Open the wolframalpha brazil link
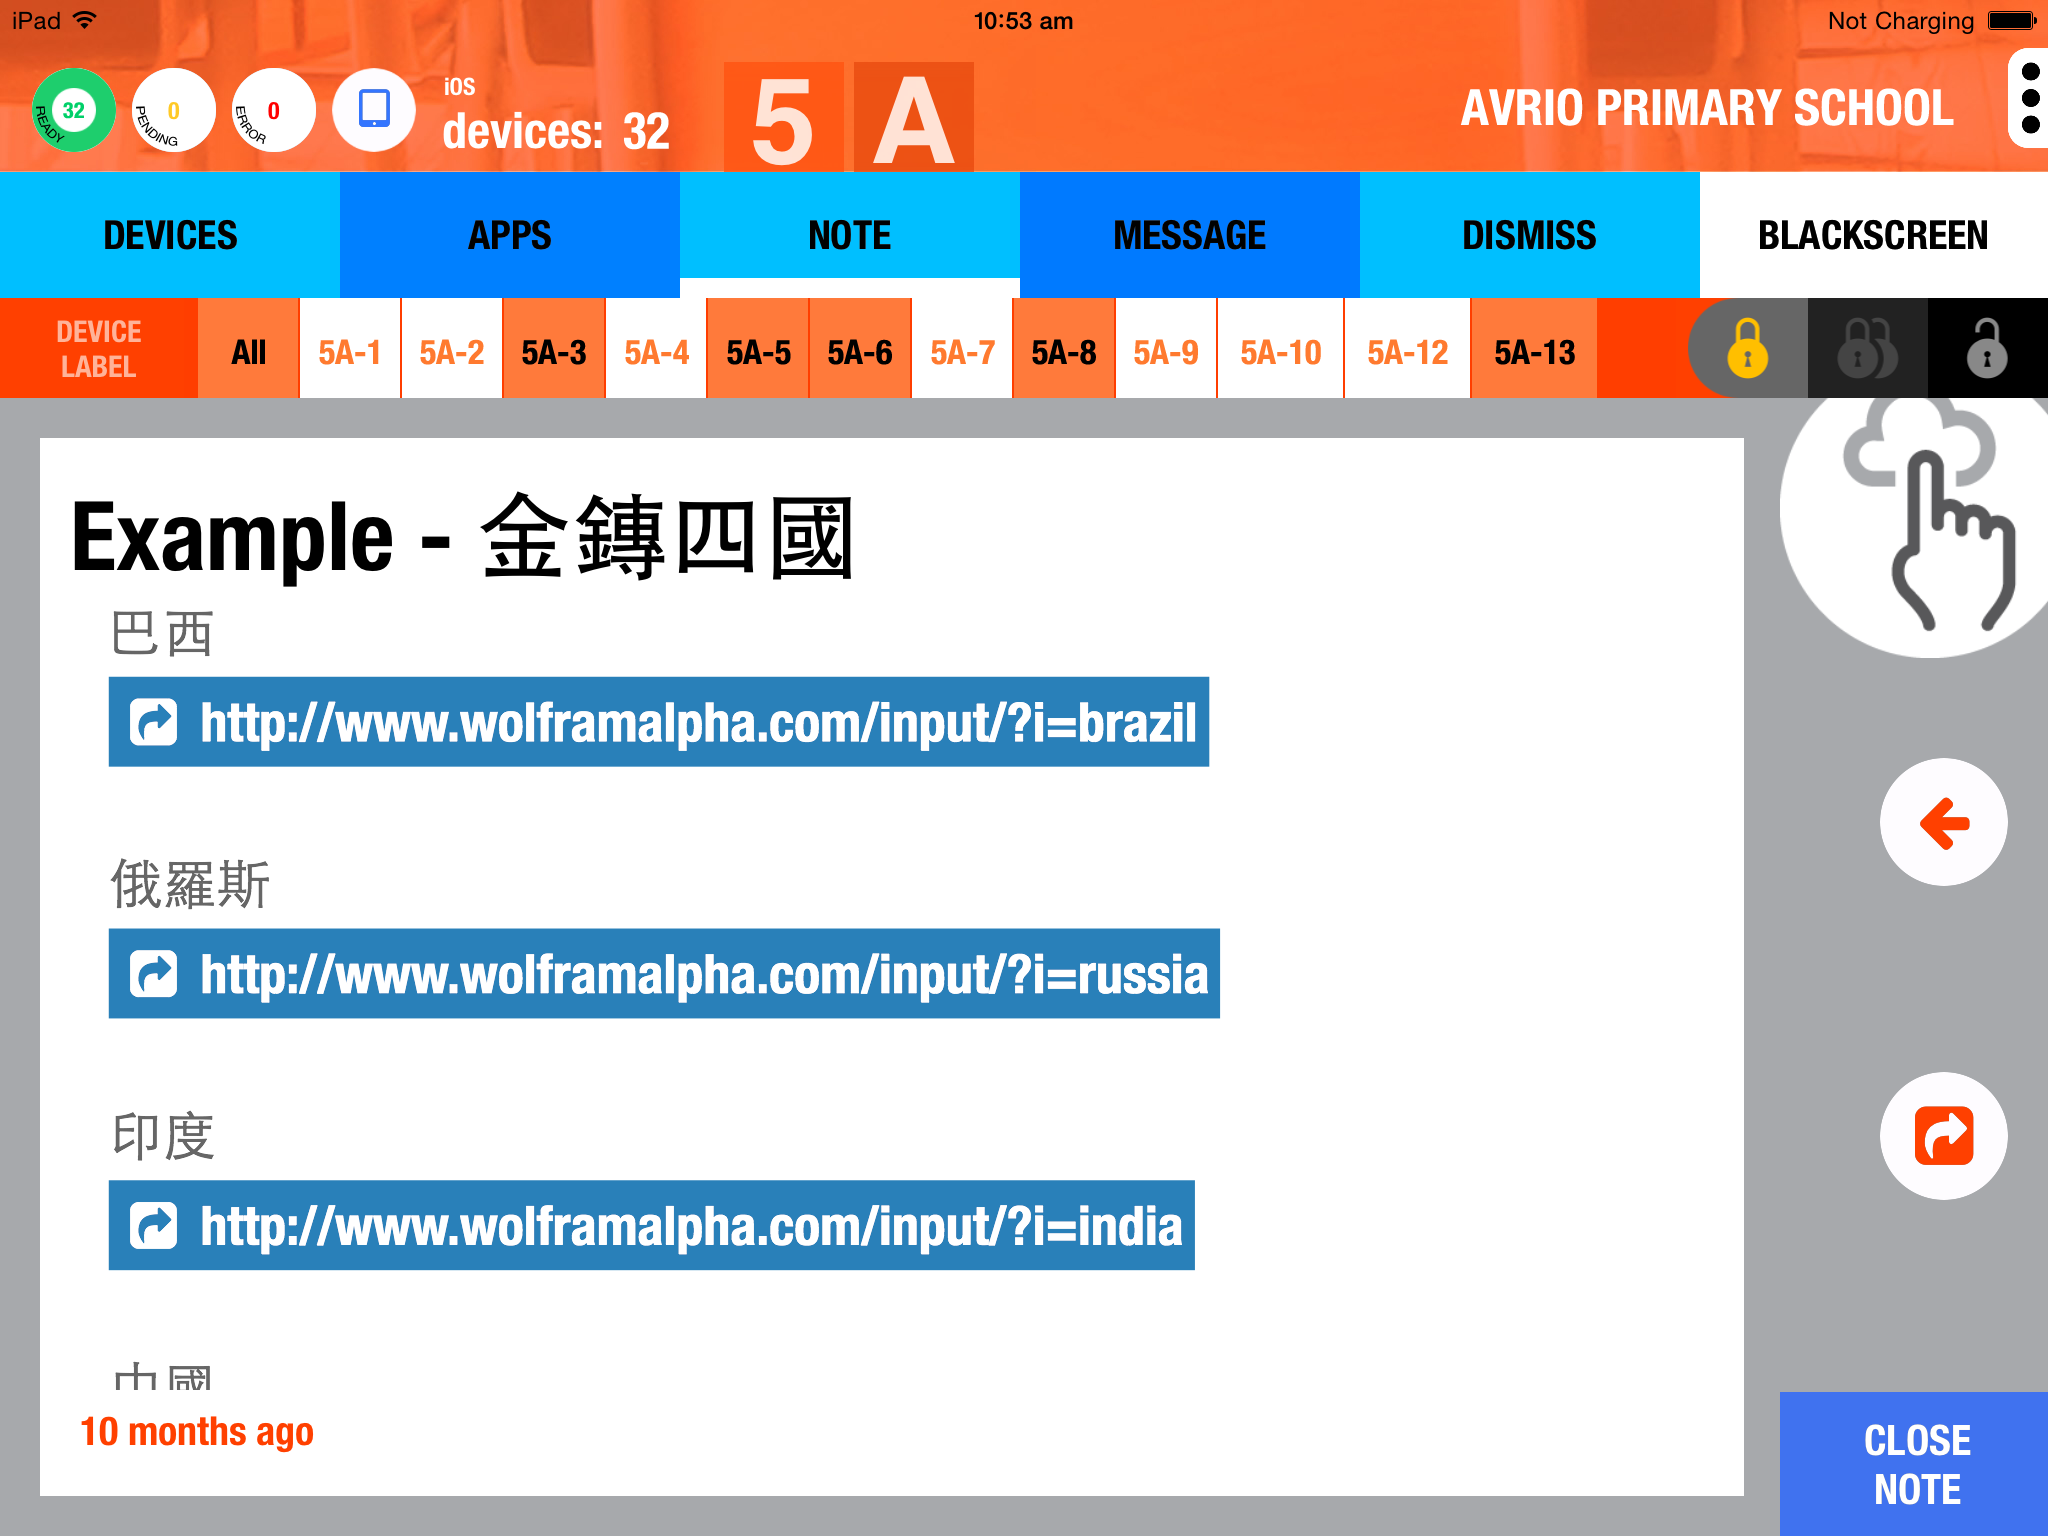Image resolution: width=2048 pixels, height=1536 pixels. (x=659, y=722)
